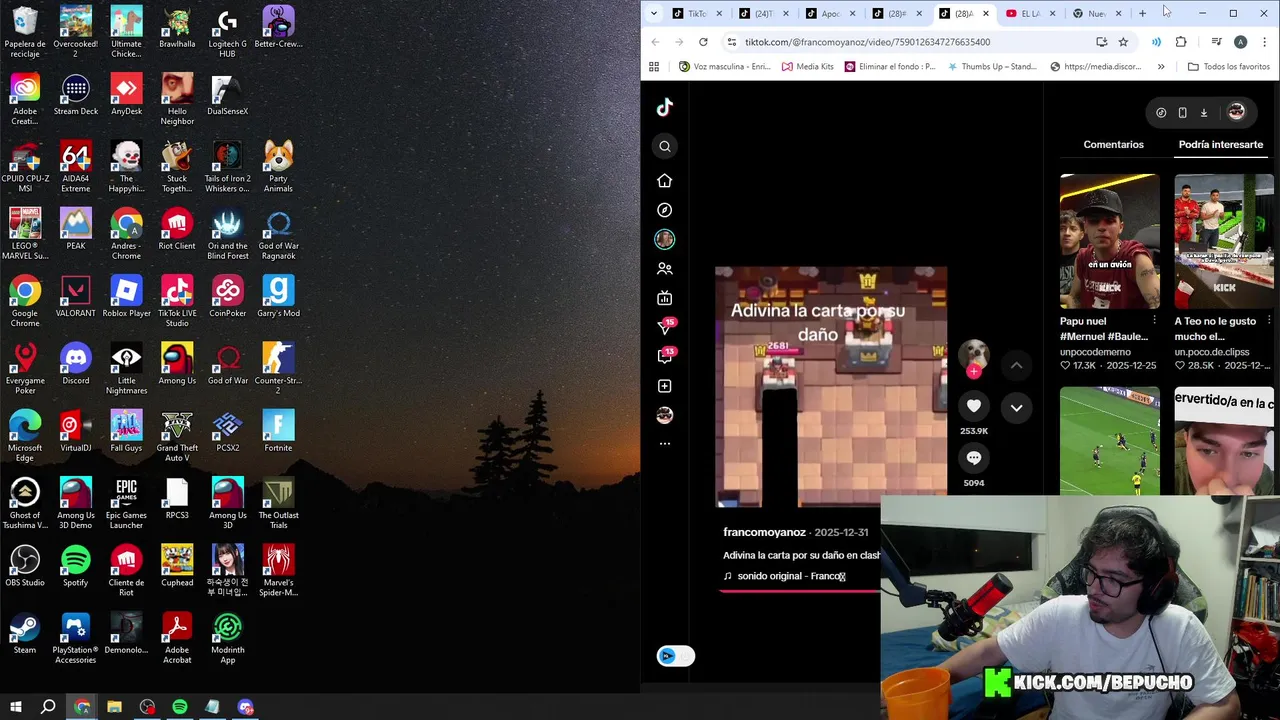This screenshot has width=1280, height=720.
Task: Open Eliminar el fondo bookmark
Action: (x=890, y=67)
